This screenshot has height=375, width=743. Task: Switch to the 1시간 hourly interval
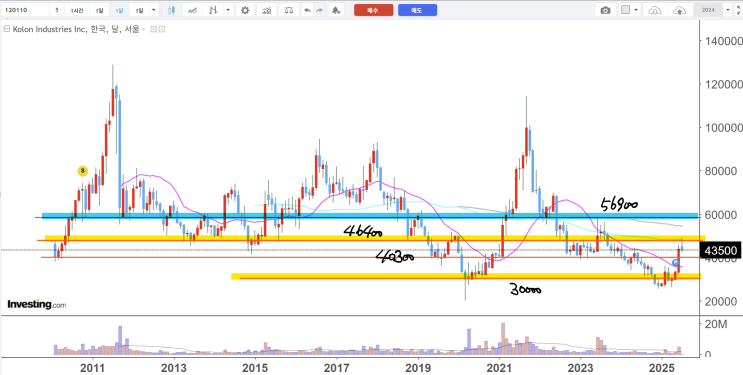(76, 10)
